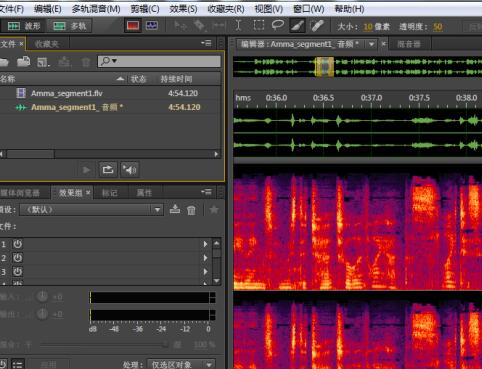Select the Marquee Selection tool
This screenshot has width=482, height=369.
pos(259,25)
